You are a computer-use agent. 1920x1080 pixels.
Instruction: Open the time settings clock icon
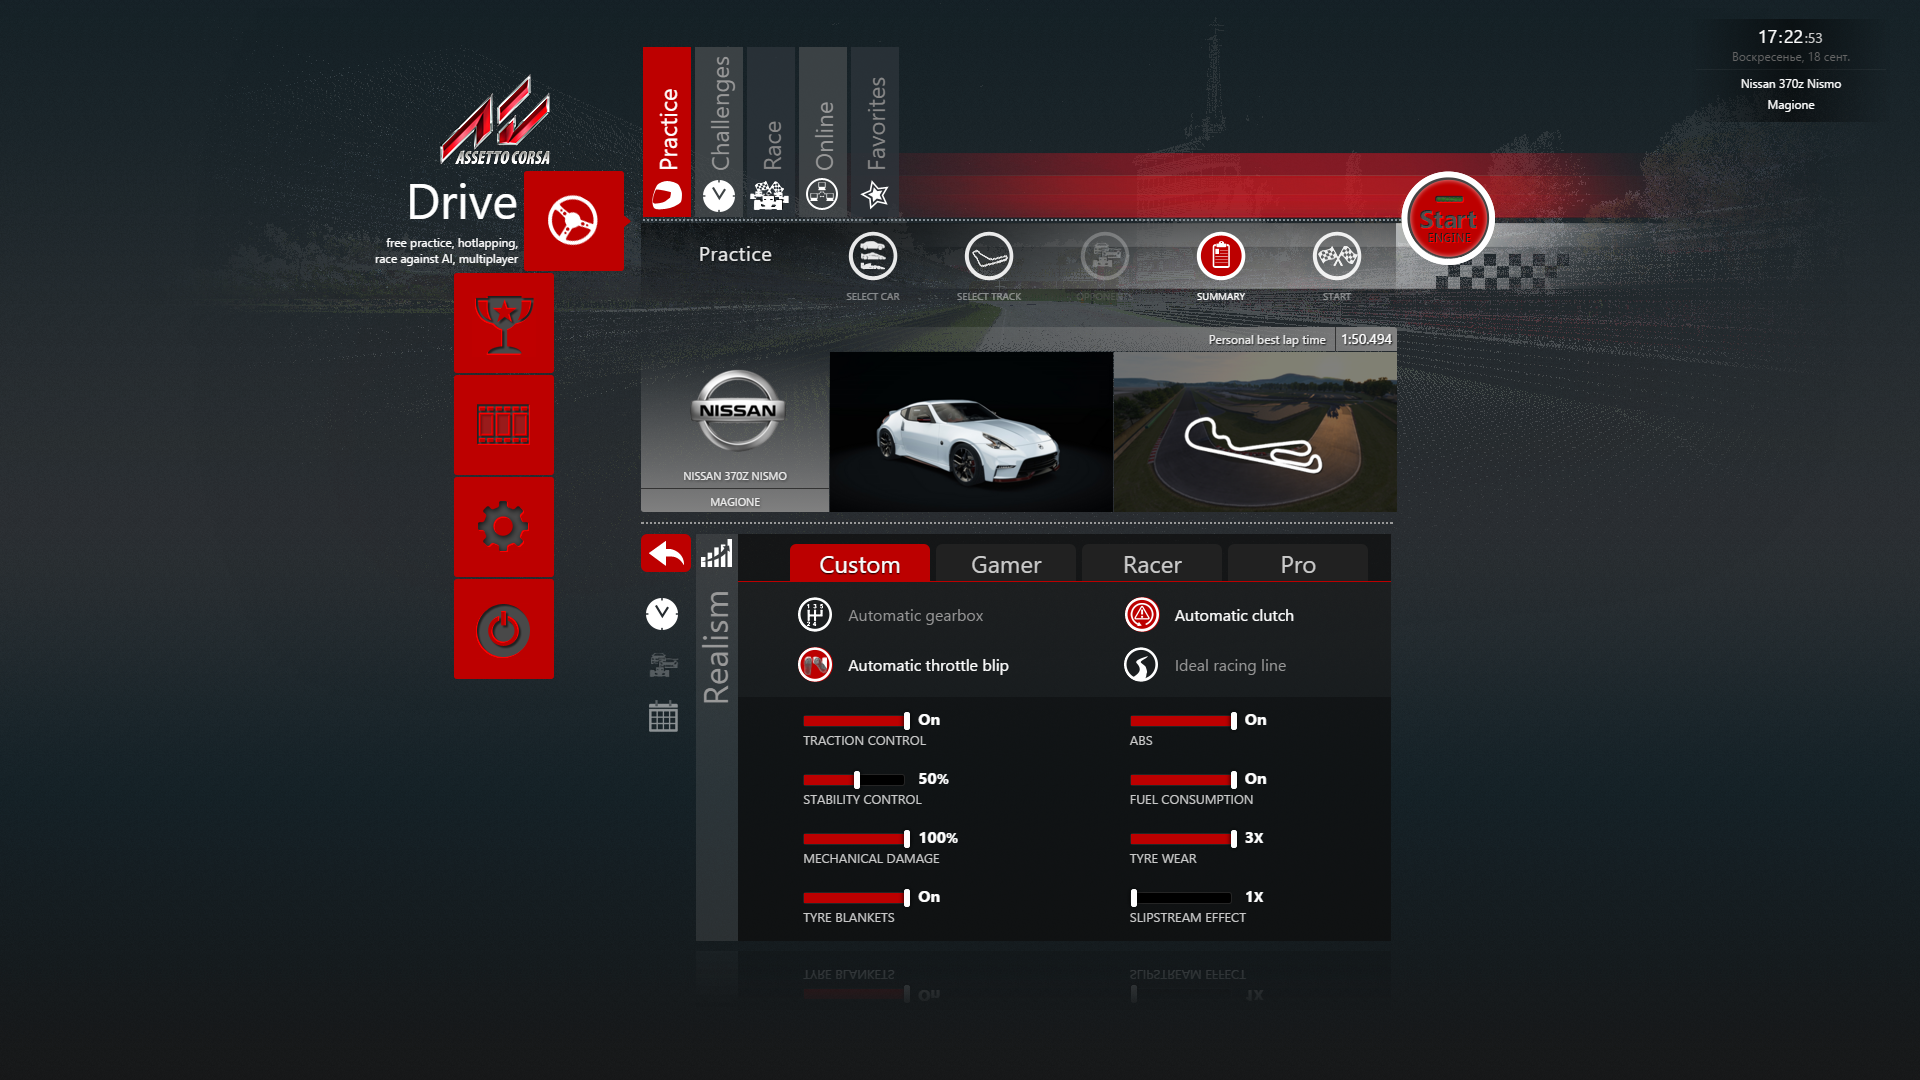coord(662,613)
